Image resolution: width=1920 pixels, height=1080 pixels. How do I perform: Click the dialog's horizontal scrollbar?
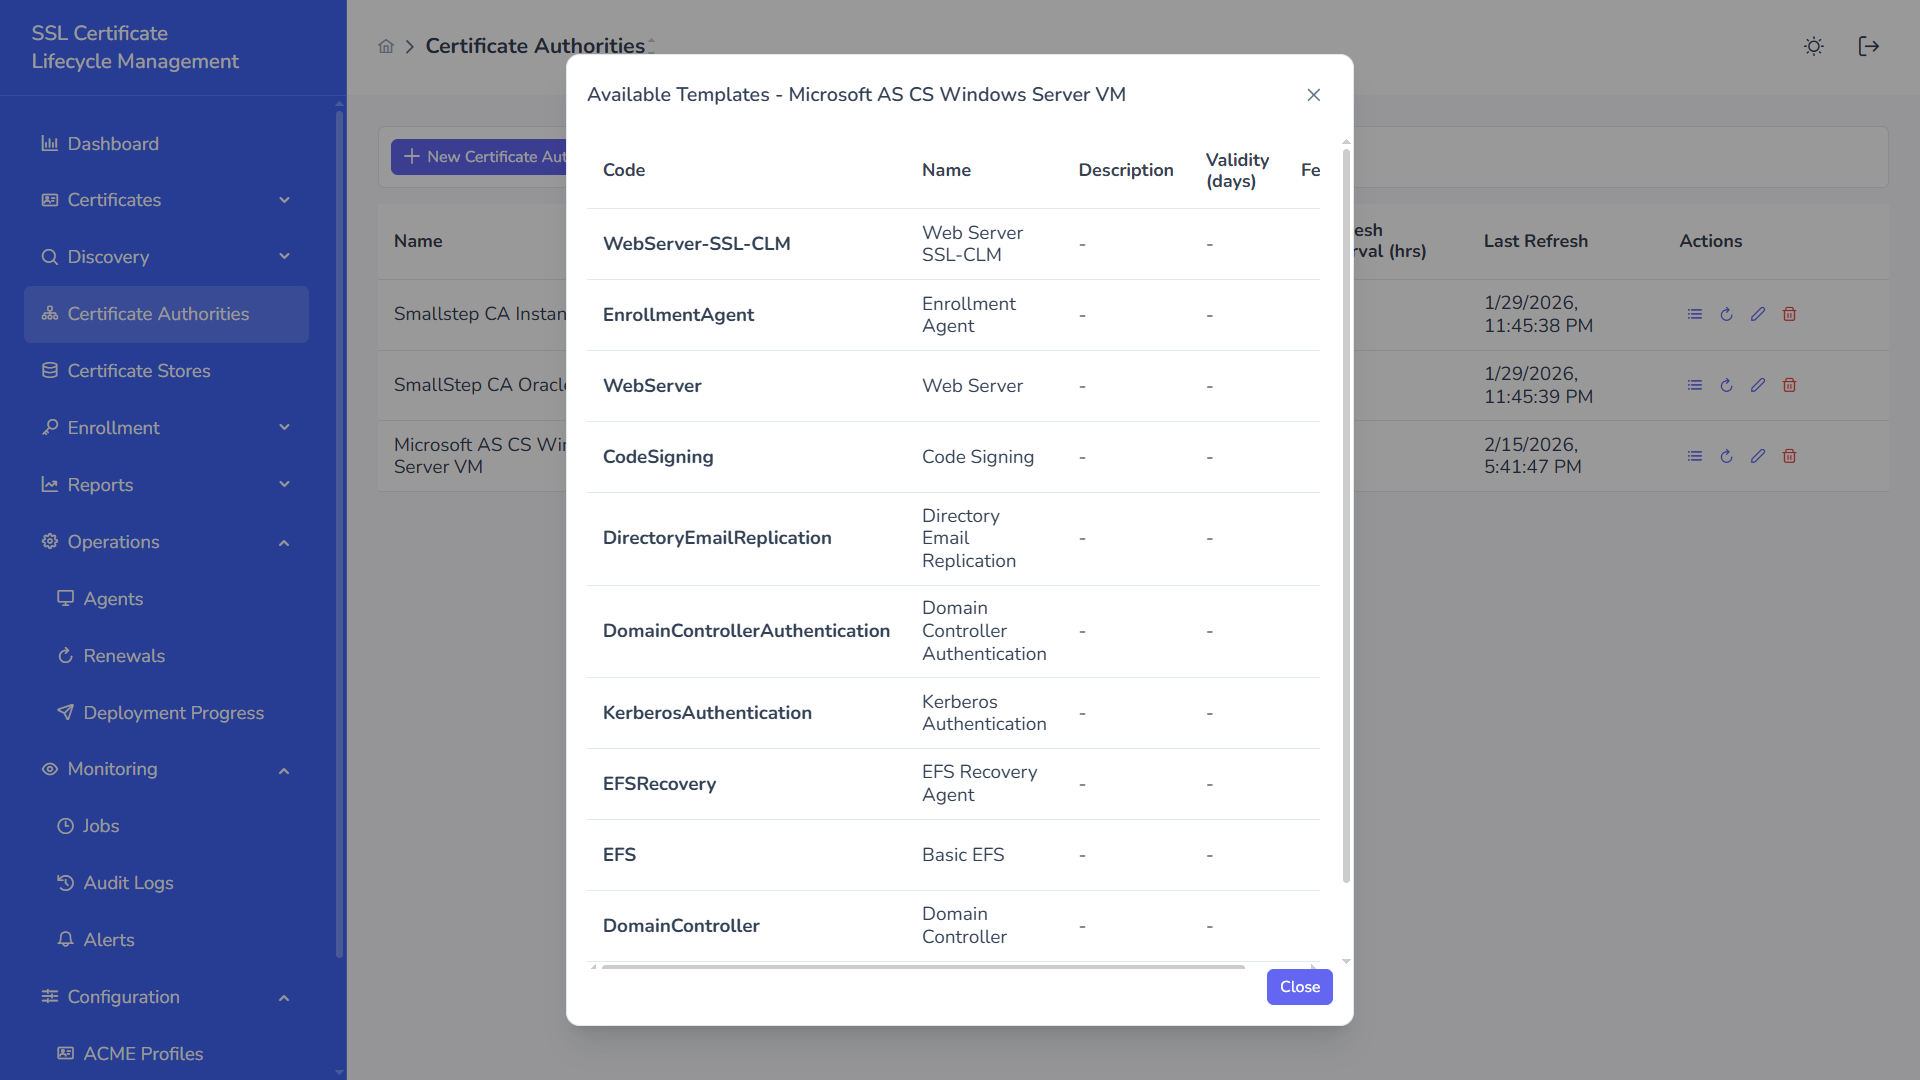(x=922, y=967)
